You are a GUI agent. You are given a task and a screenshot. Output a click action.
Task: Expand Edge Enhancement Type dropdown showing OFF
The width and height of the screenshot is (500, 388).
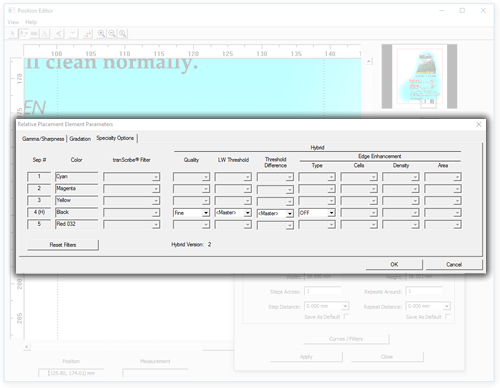pyautogui.click(x=317, y=213)
